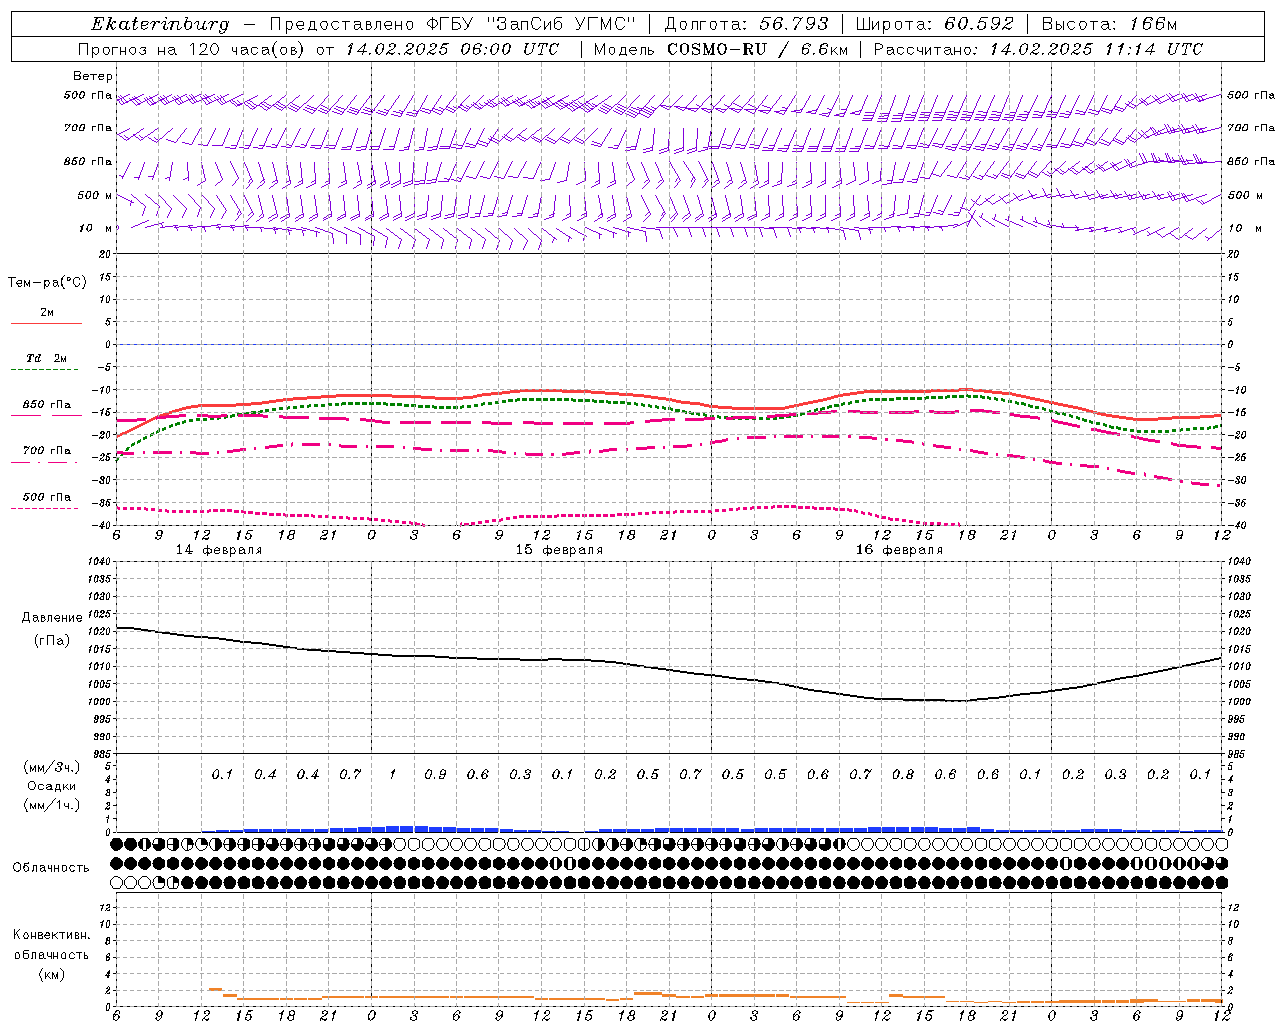The width and height of the screenshot is (1280, 1024).
Task: Click the Конвективн. label of convective cloud panel
Action: (51, 935)
